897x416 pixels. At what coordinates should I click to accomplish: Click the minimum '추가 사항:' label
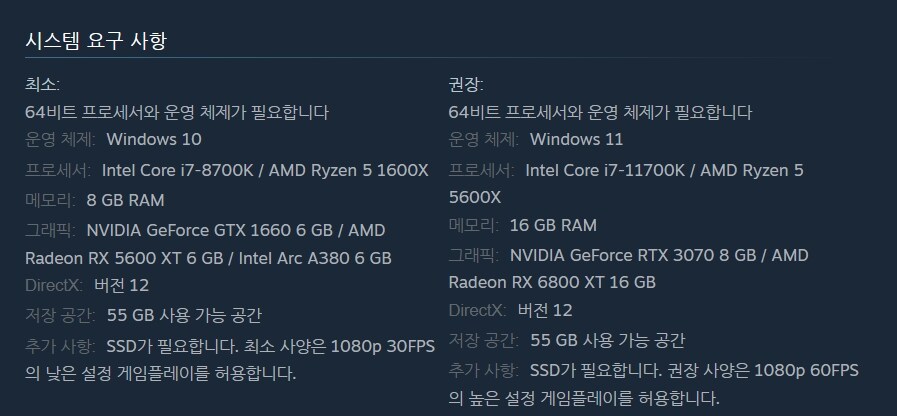pyautogui.click(x=61, y=347)
